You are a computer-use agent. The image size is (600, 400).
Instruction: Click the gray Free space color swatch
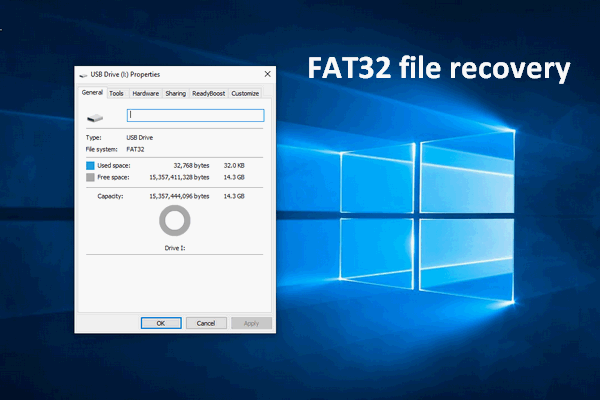[x=90, y=177]
